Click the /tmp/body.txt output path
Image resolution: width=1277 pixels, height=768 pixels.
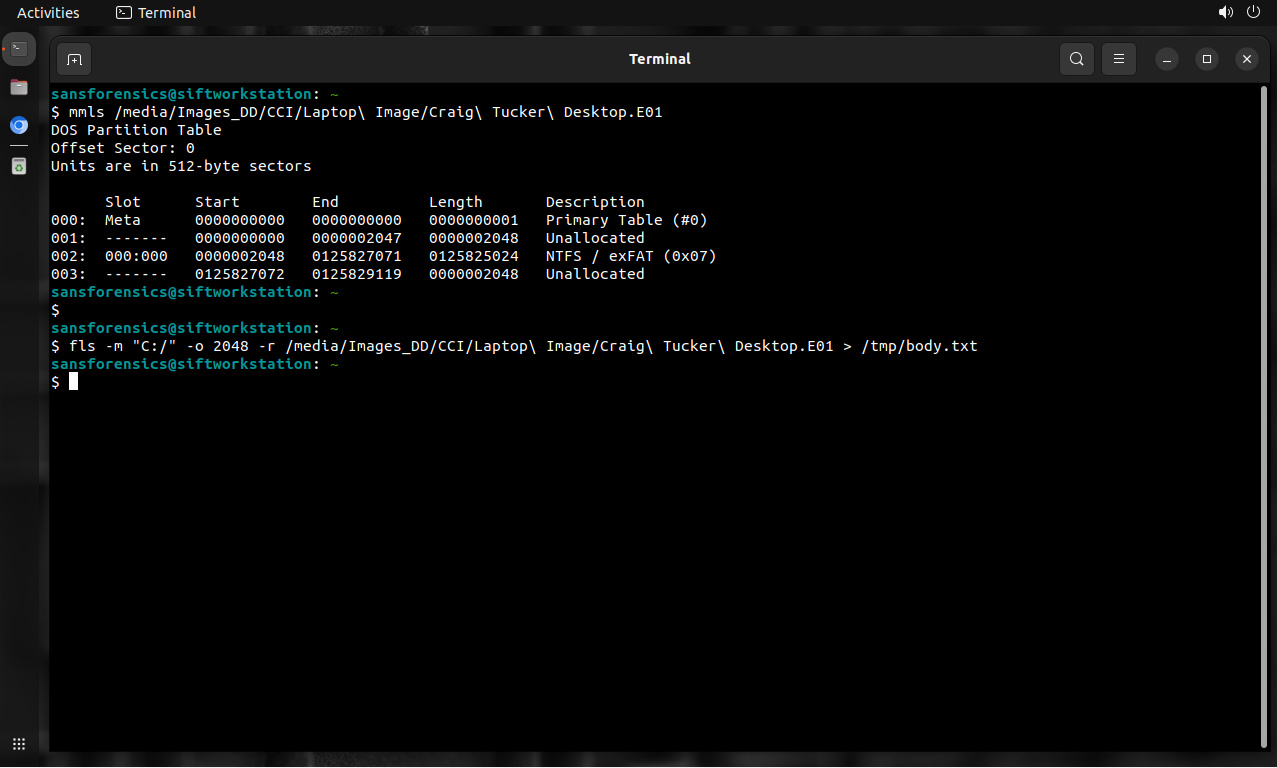tap(919, 346)
